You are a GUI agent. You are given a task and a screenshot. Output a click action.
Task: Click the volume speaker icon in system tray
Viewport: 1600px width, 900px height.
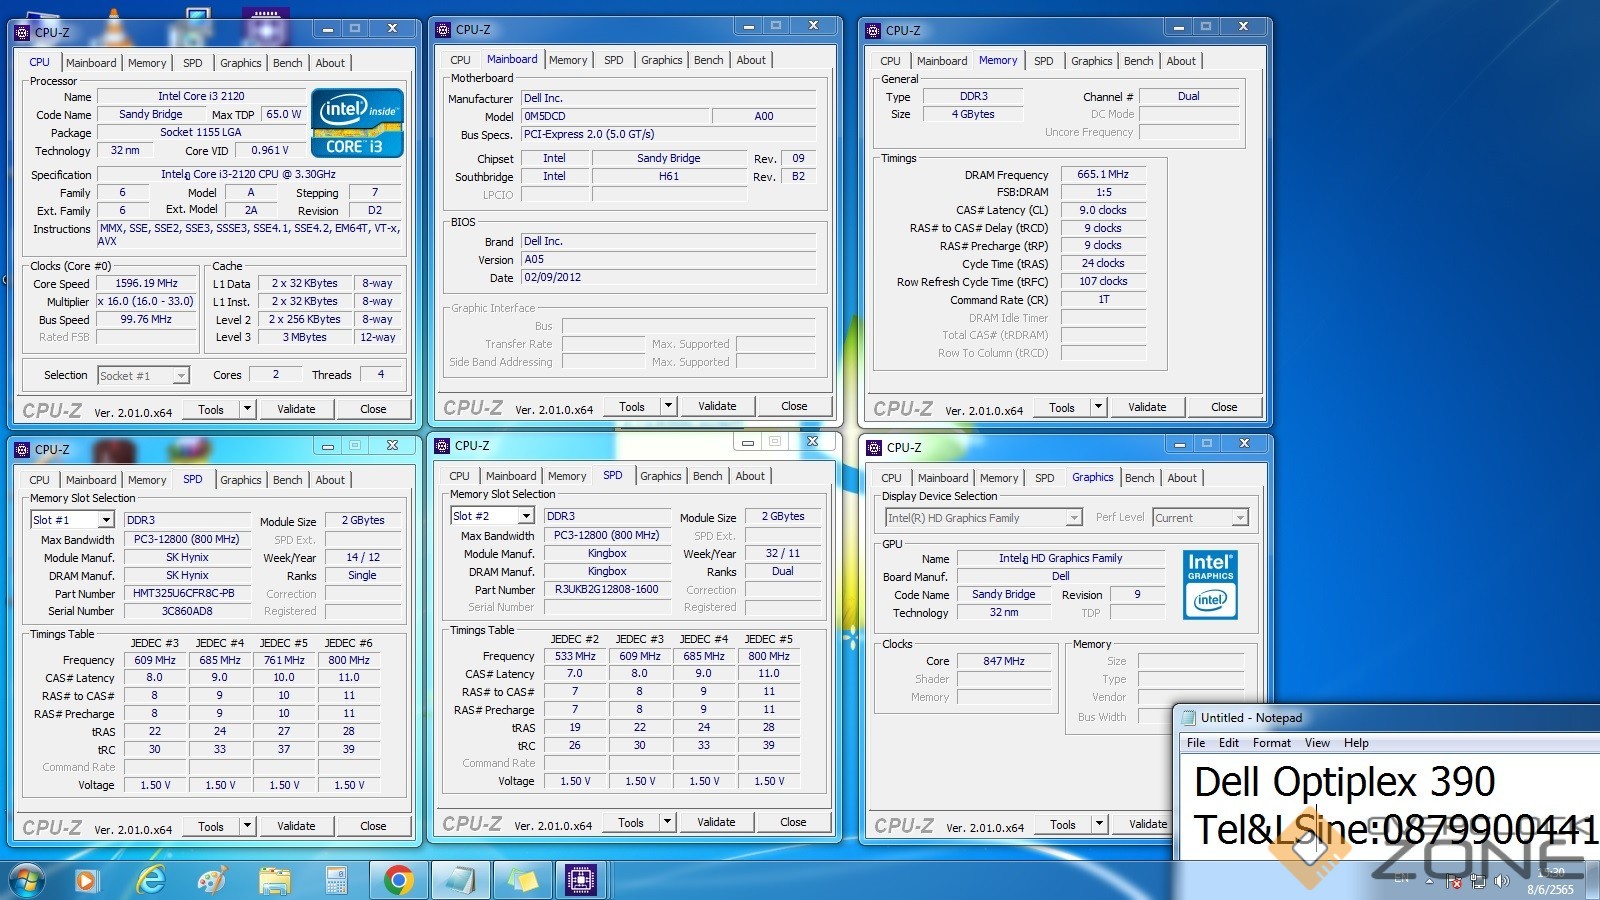[x=1501, y=881]
